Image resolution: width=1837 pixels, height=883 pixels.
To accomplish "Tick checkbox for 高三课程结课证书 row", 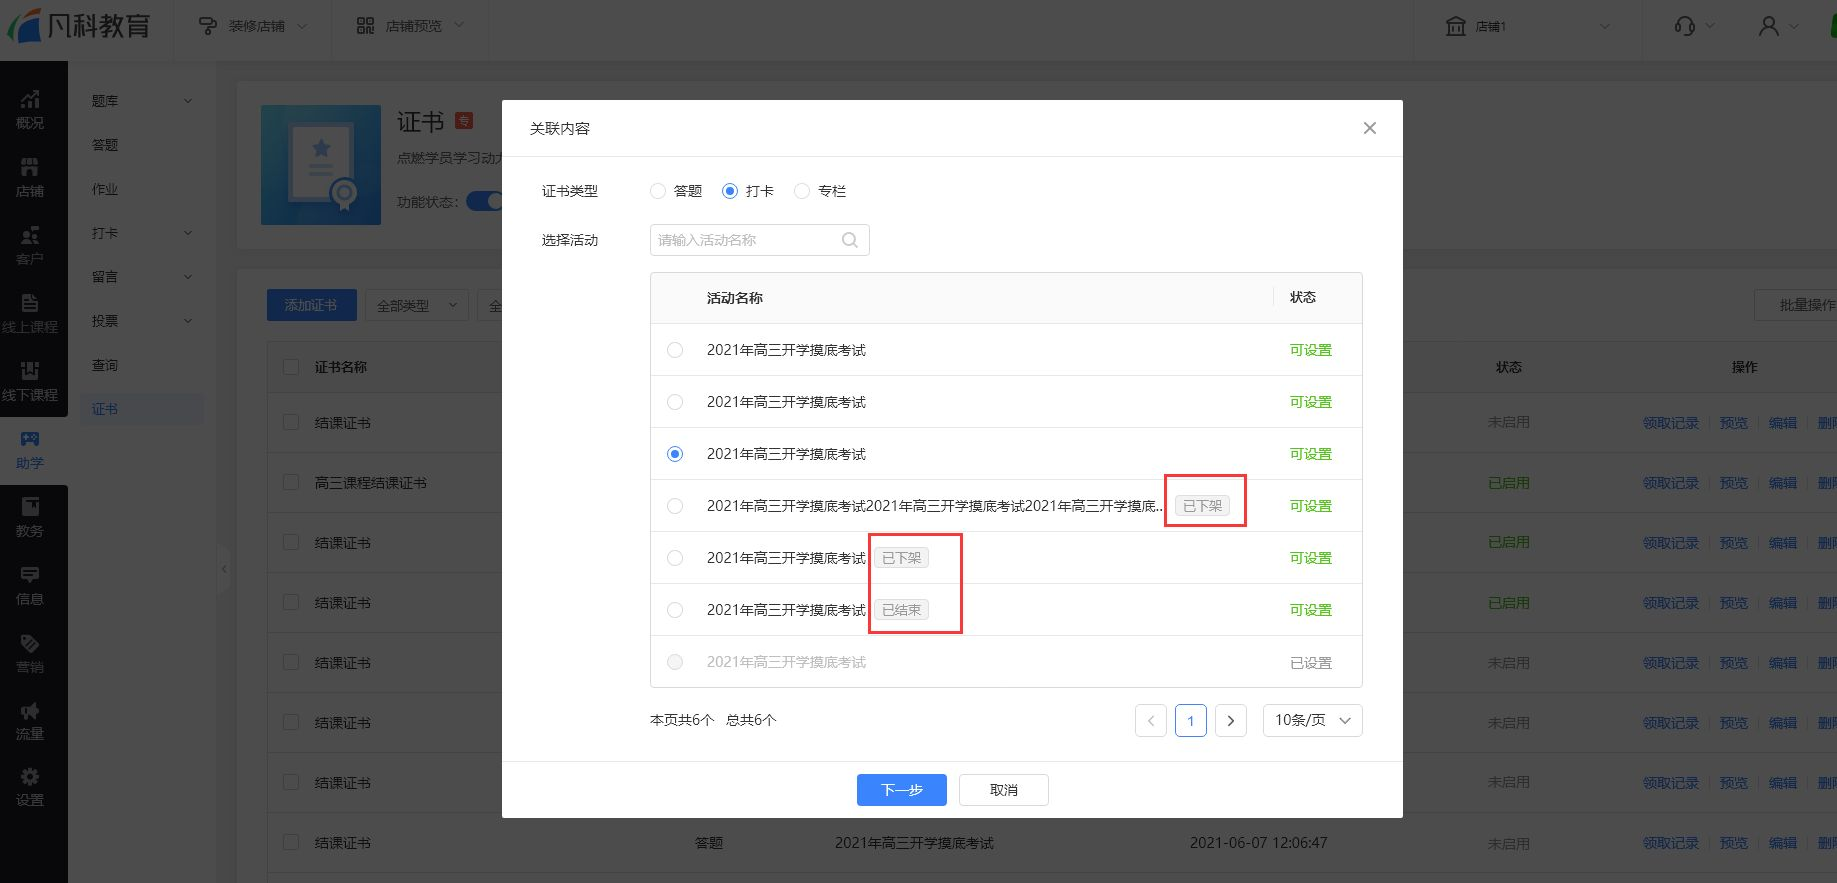I will tap(291, 482).
